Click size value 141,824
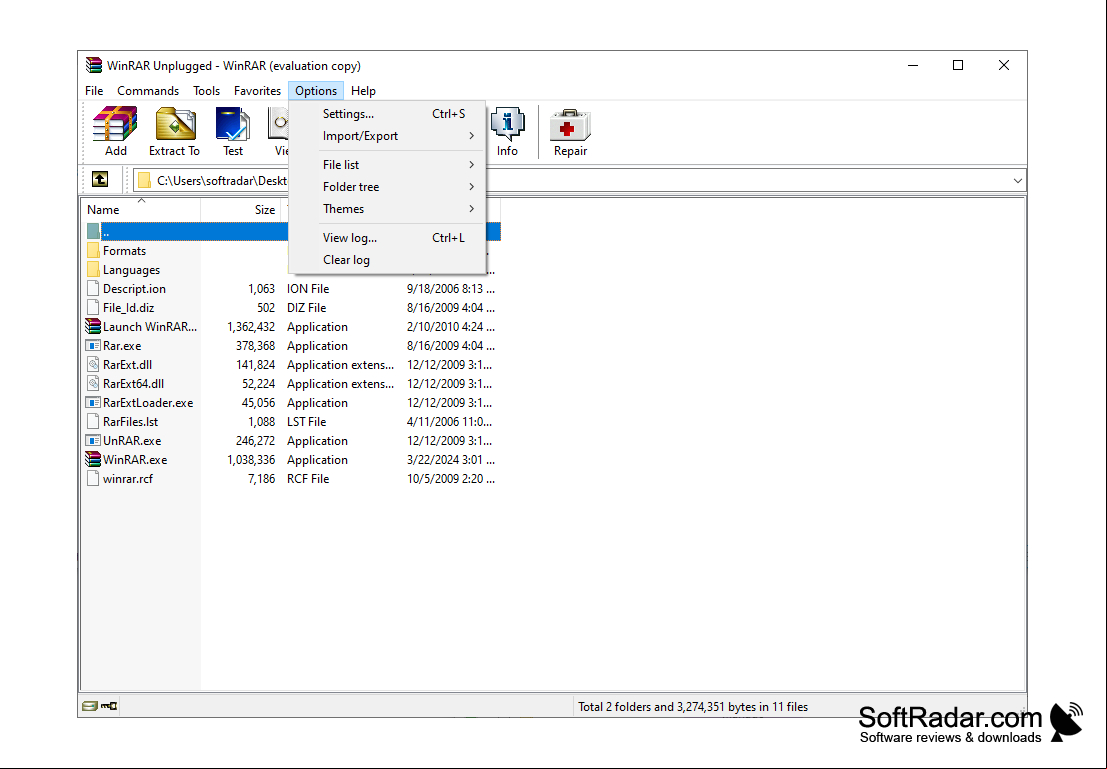This screenshot has height=769, width=1107. [x=256, y=365]
